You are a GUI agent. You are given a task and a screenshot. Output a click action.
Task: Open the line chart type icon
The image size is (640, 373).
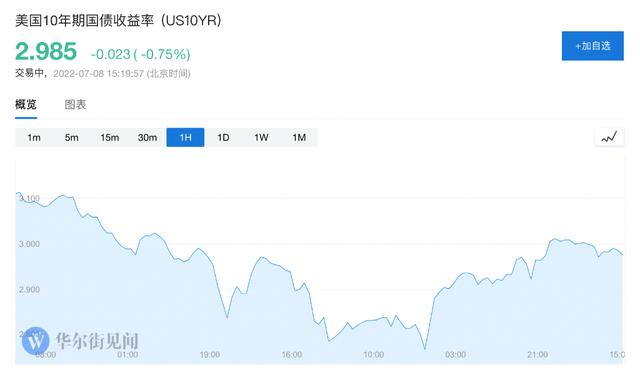tap(609, 137)
